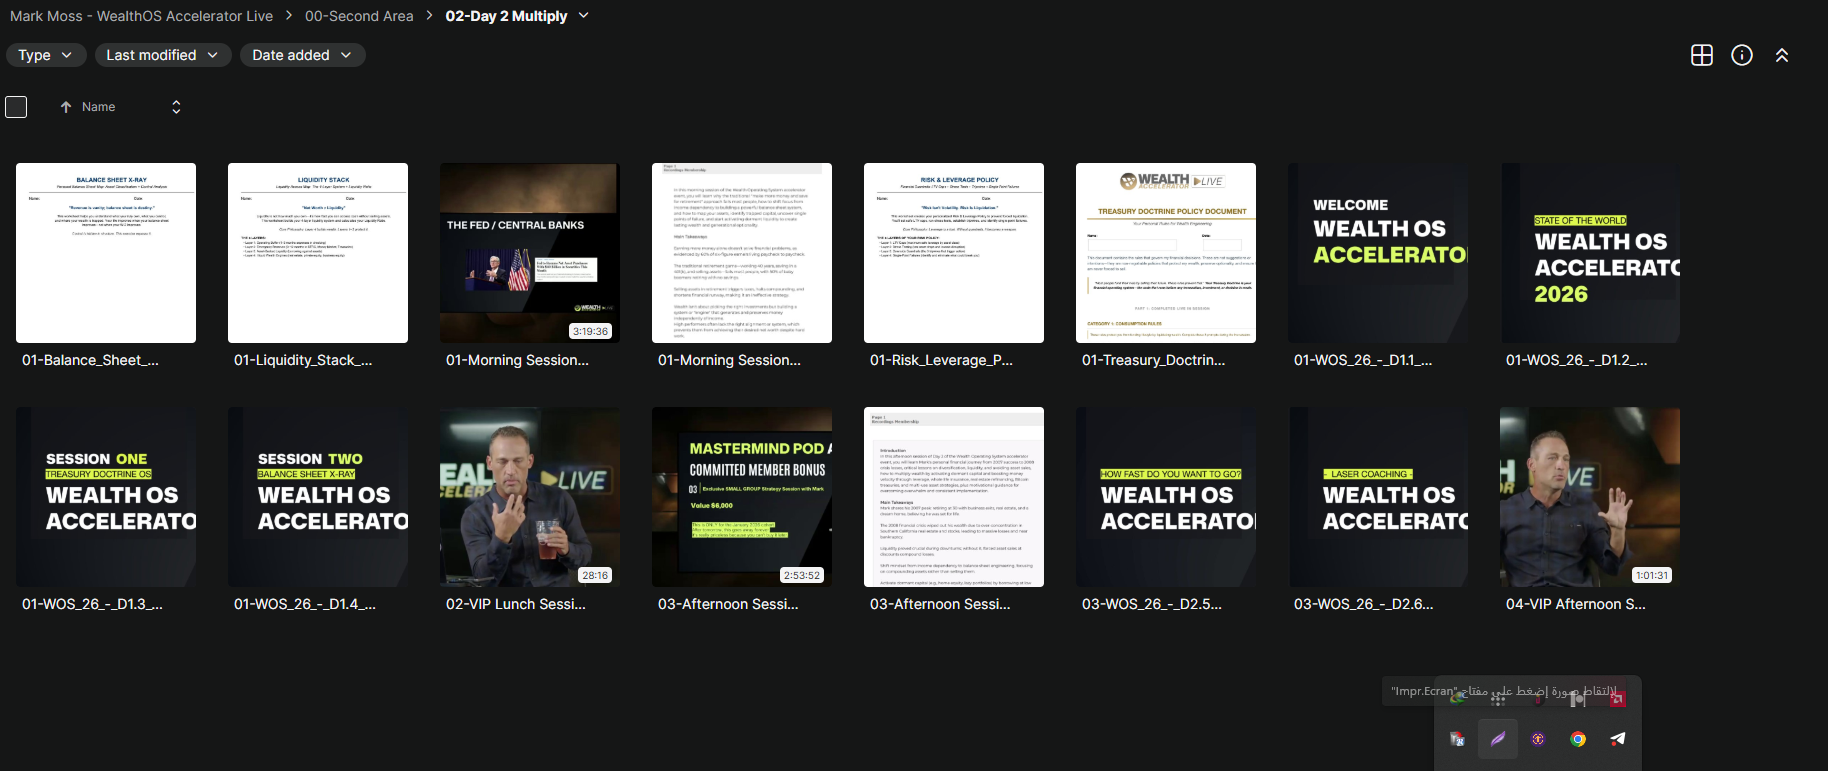This screenshot has width=1828, height=771.
Task: Open 01-Liquidity_Stack document thumbnail
Action: [318, 253]
